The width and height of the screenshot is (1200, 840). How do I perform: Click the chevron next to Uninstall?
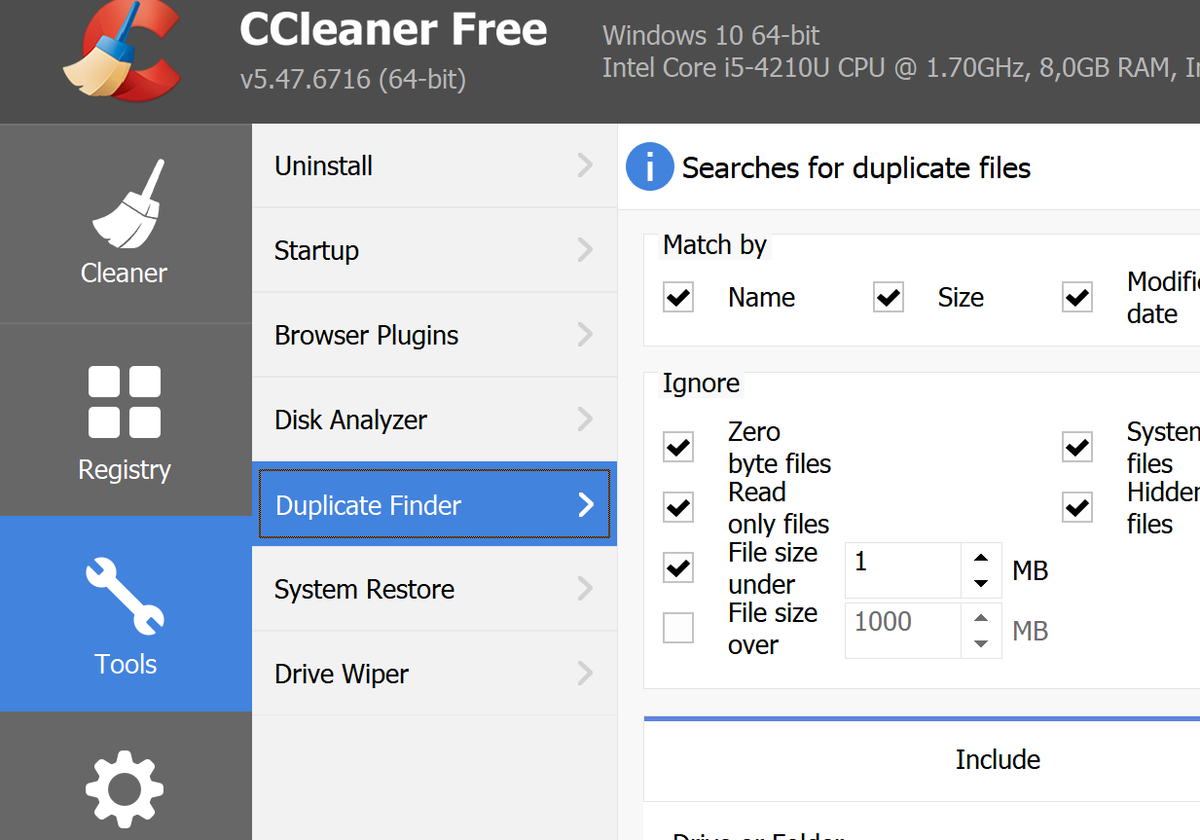coord(586,166)
